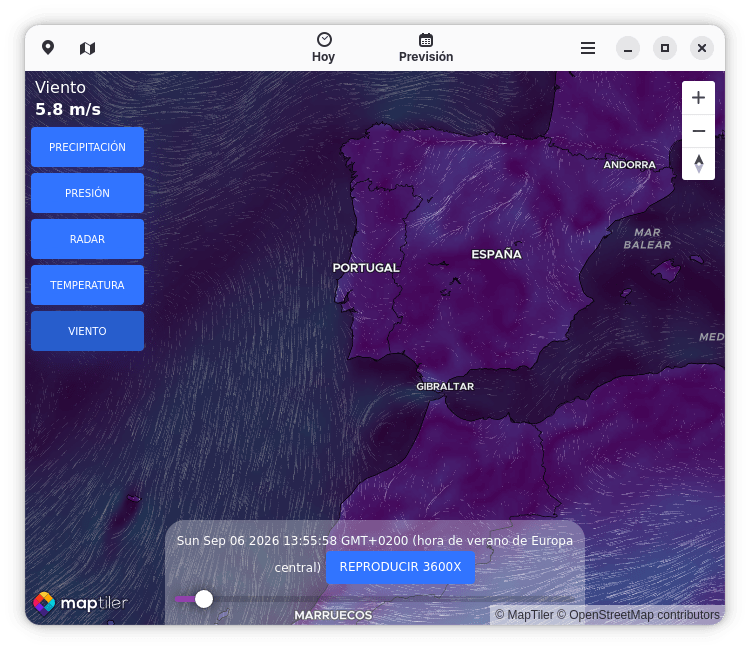Zoom in with the plus button
750x650 pixels.
pyautogui.click(x=698, y=98)
